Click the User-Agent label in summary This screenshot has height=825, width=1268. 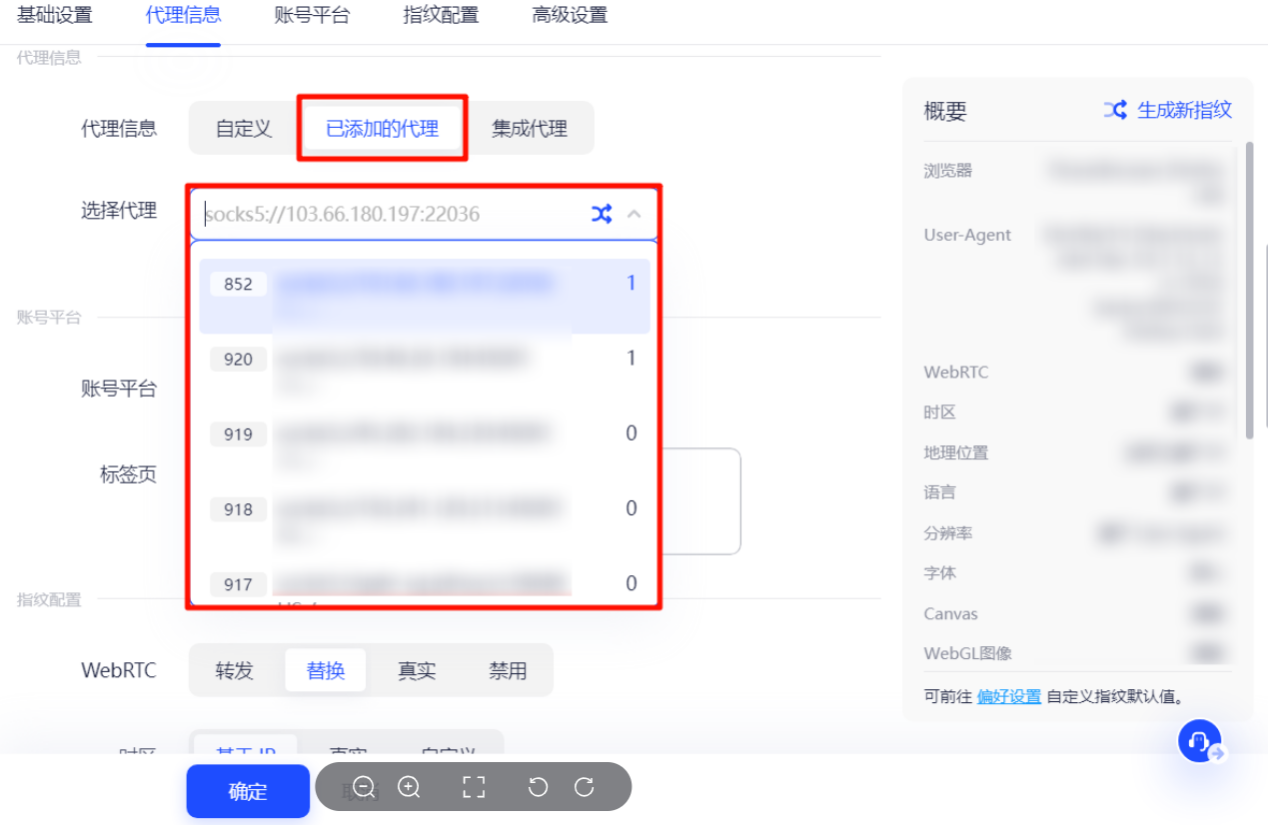click(967, 235)
